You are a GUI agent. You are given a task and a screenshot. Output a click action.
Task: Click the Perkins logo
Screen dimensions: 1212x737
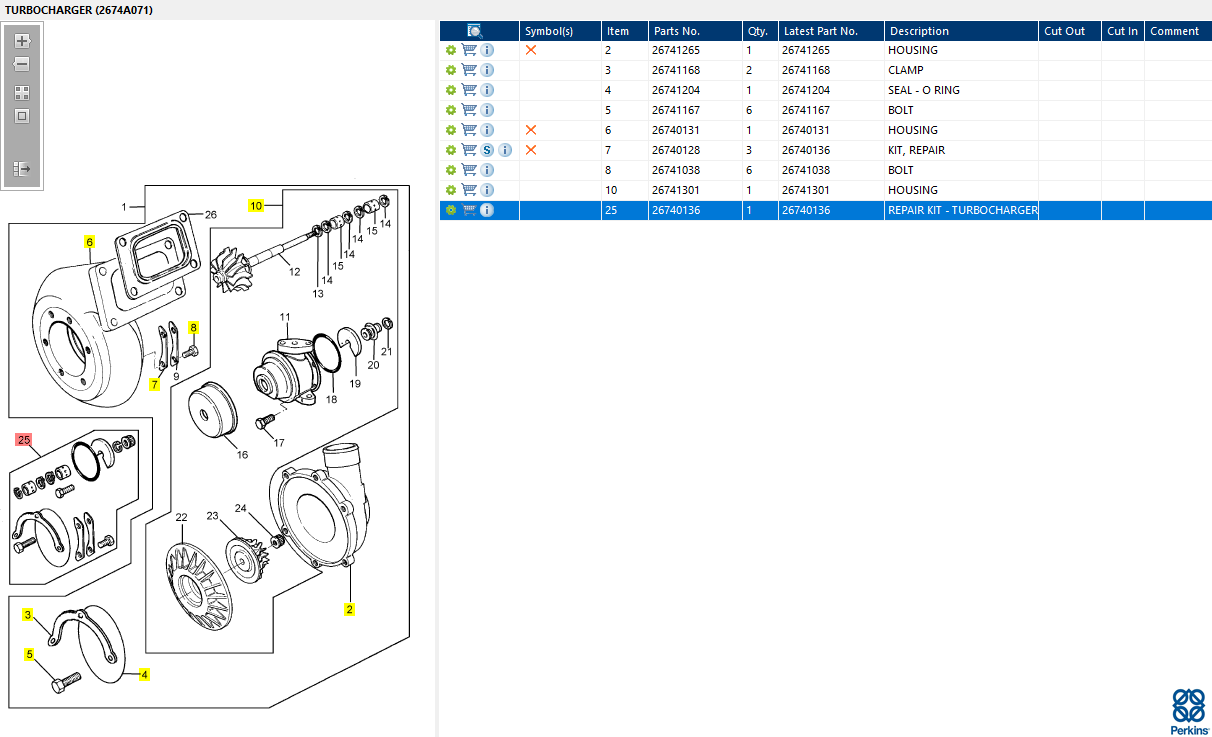tap(1187, 711)
